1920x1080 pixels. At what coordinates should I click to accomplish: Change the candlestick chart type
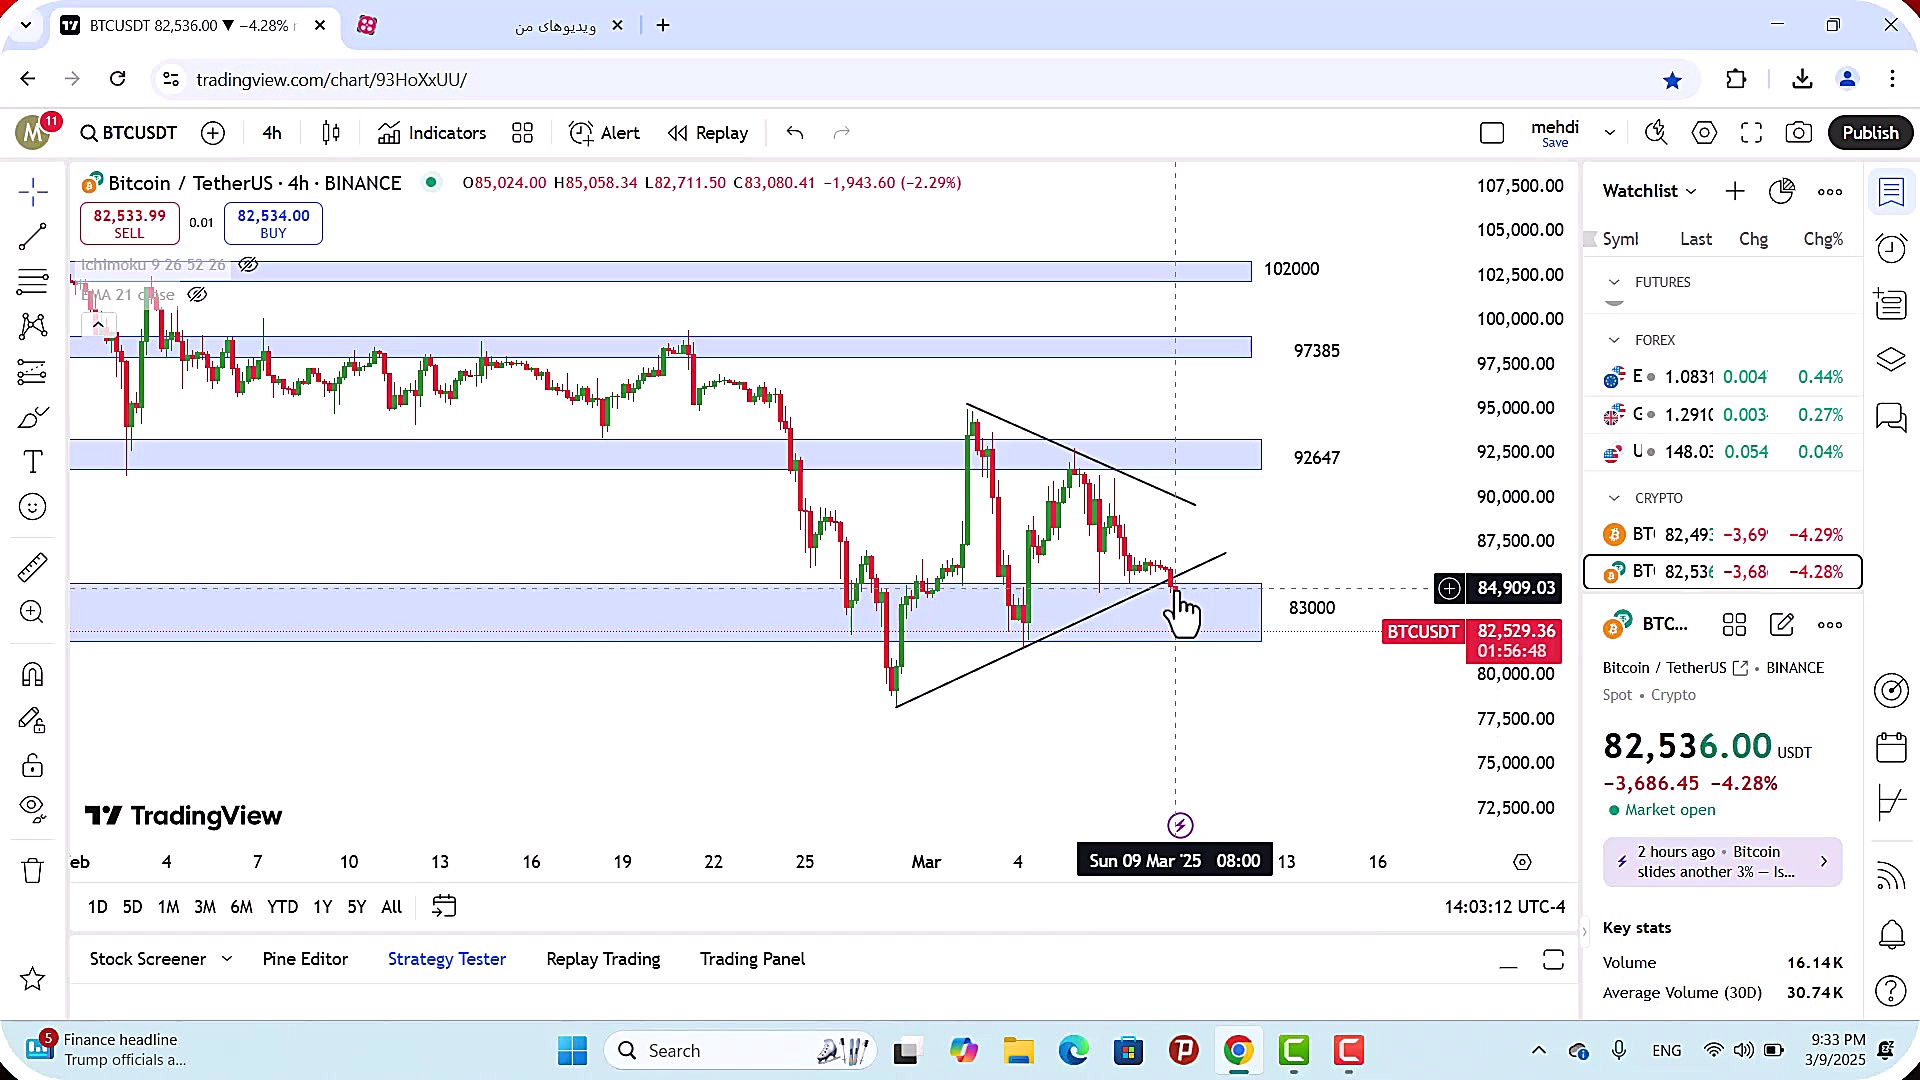(331, 133)
